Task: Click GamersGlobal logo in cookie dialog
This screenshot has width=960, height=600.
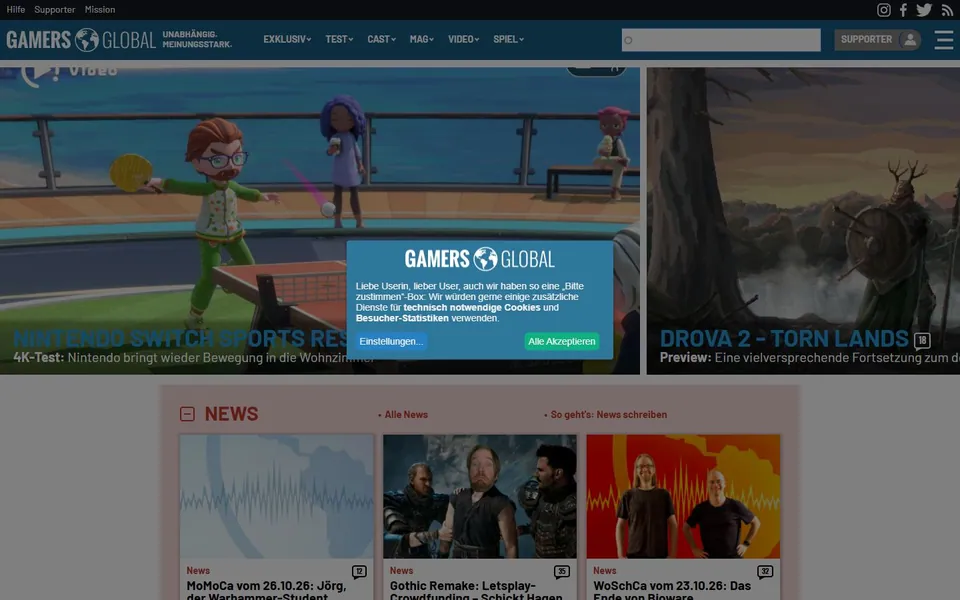Action: pyautogui.click(x=480, y=259)
